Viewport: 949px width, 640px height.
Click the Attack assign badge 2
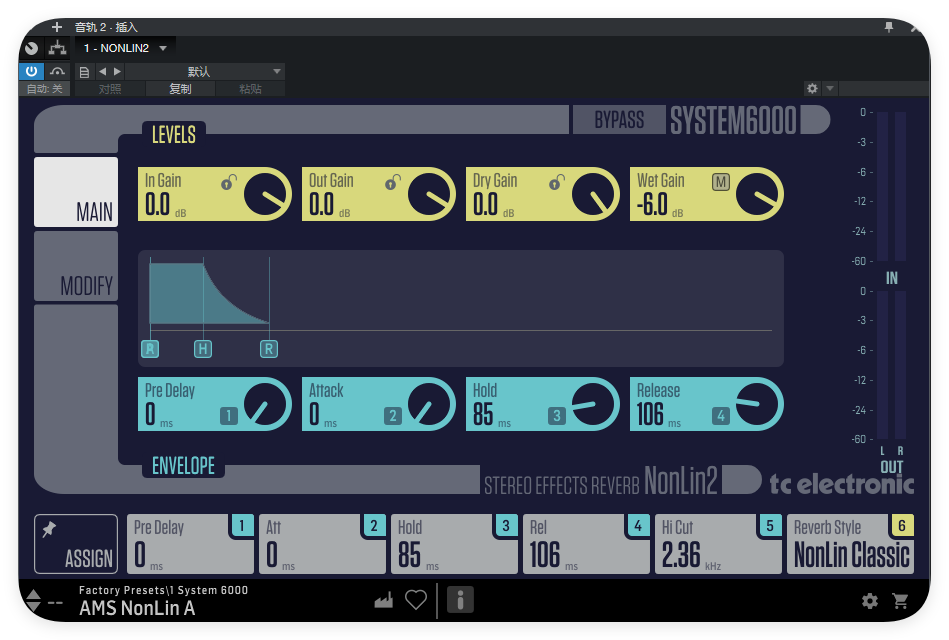(x=393, y=416)
